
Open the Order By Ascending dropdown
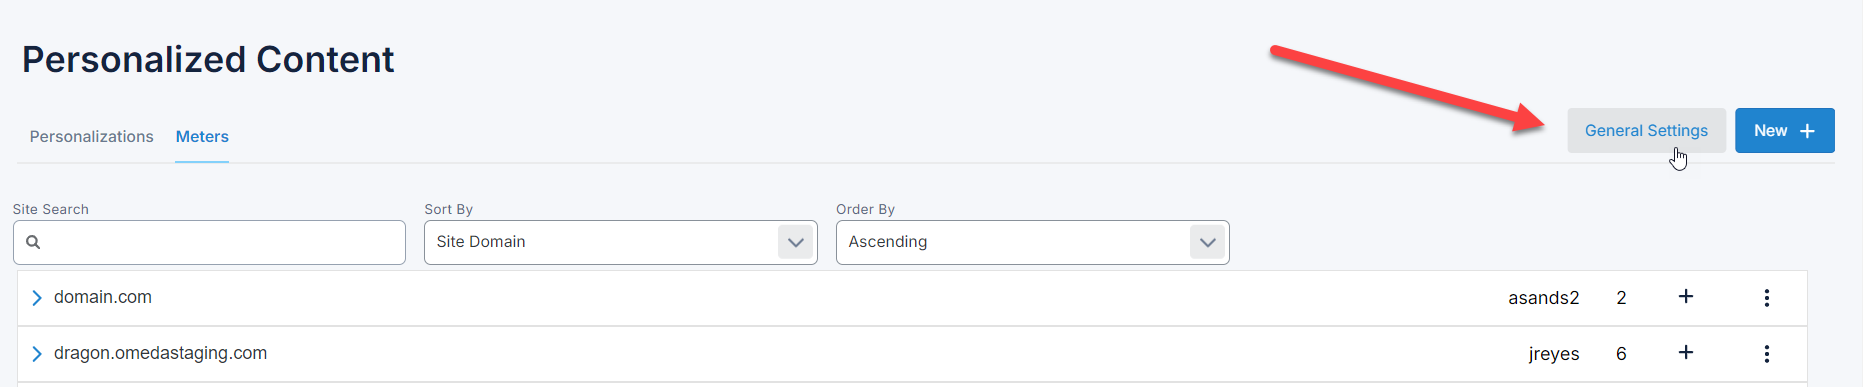pos(1033,242)
